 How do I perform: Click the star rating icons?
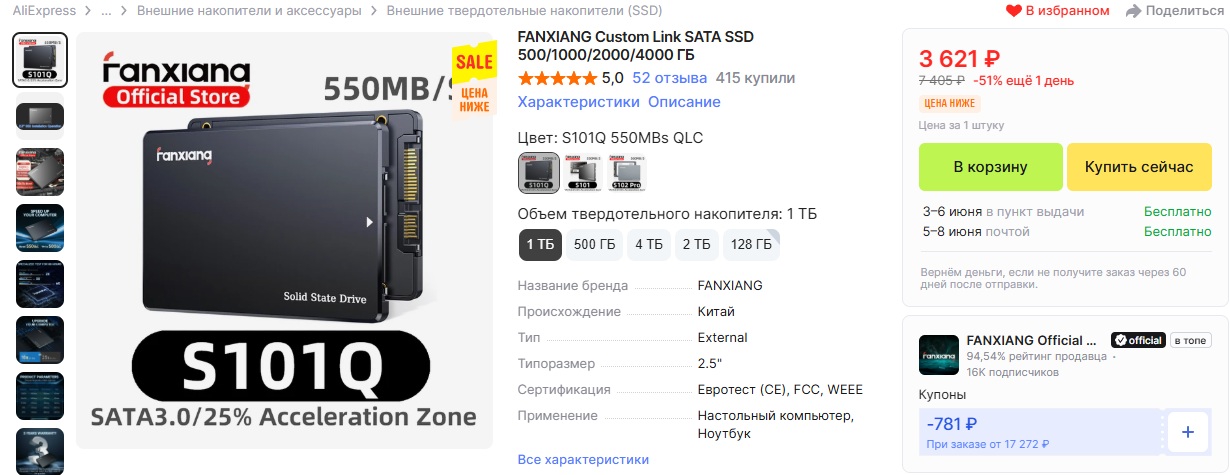point(556,78)
